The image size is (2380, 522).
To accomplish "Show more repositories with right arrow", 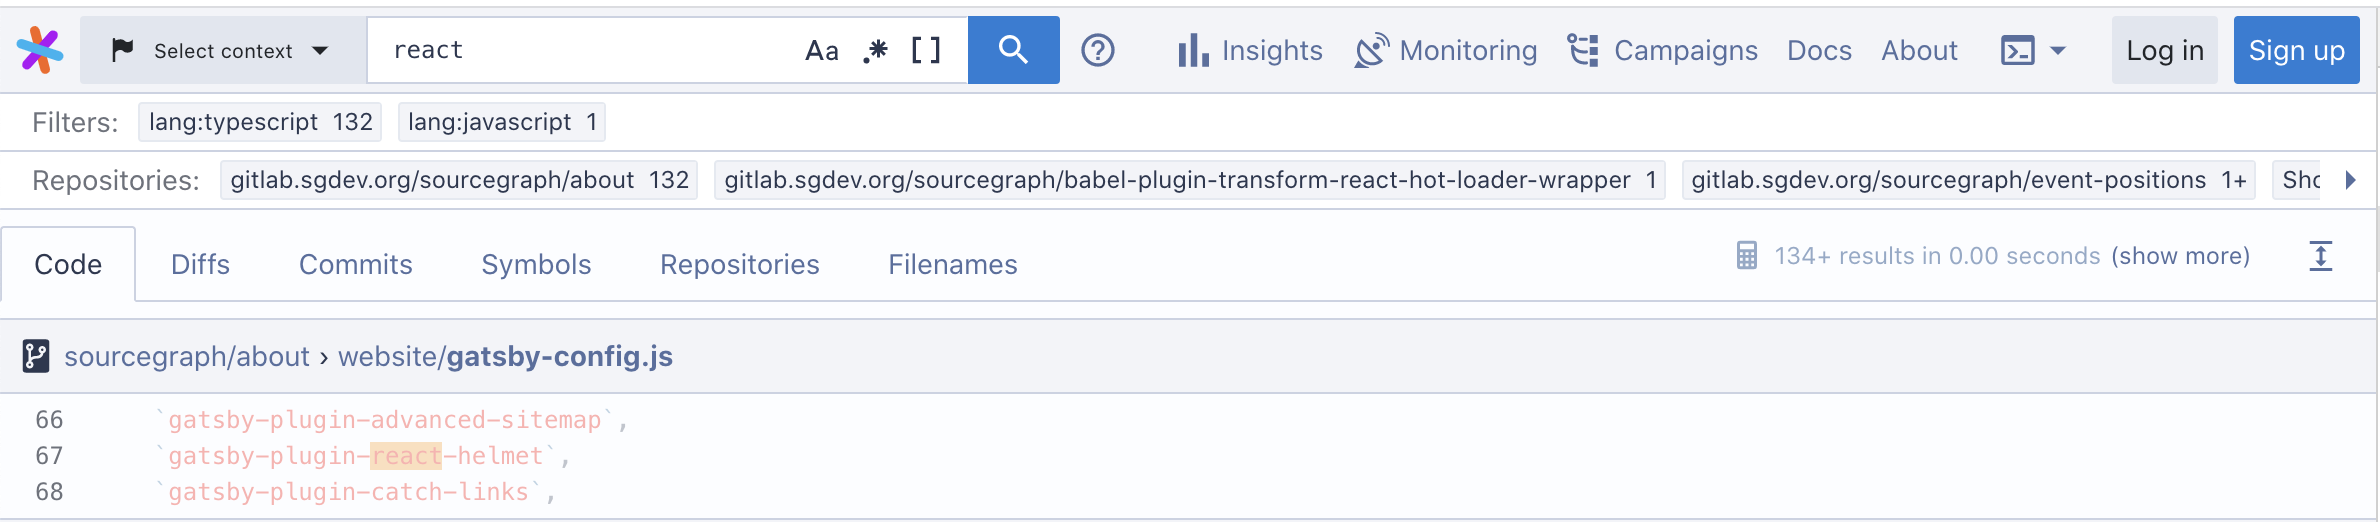I will (x=2351, y=180).
